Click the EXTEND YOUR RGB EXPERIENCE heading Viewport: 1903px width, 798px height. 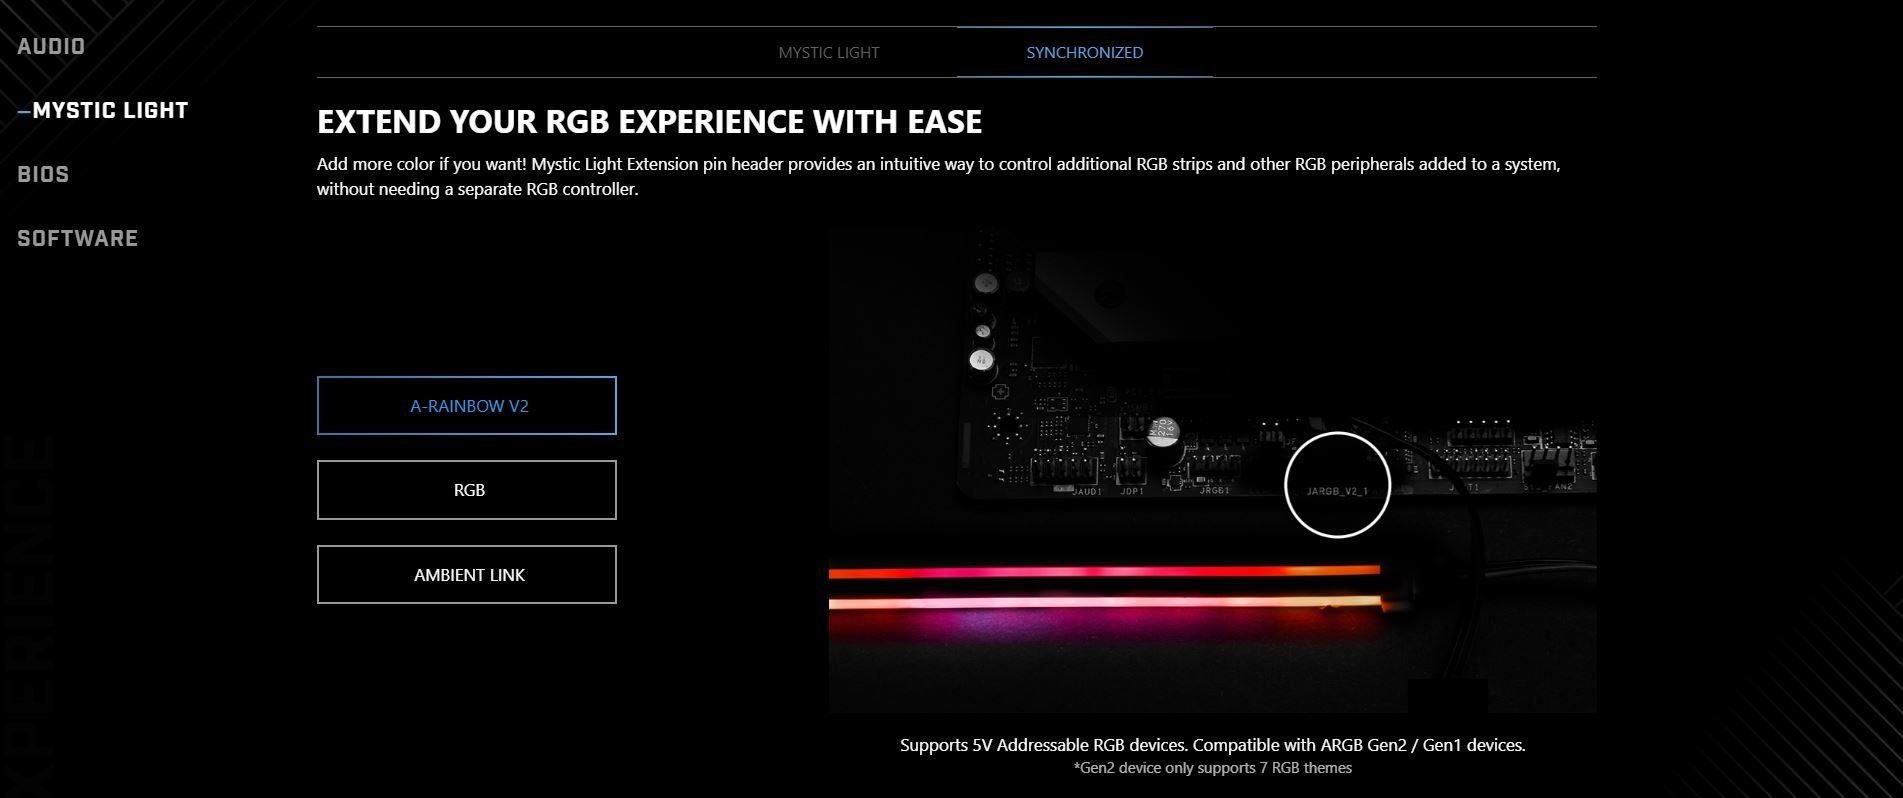point(649,122)
